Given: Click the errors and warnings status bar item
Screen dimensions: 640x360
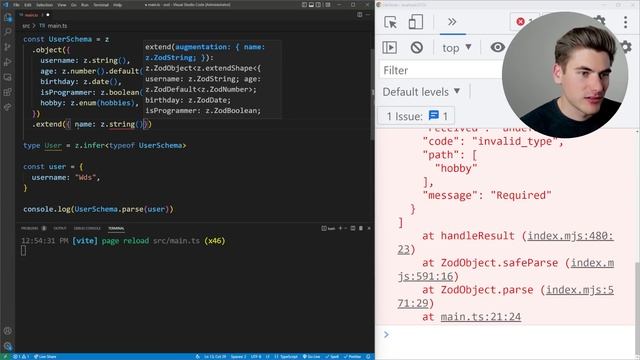Looking at the screenshot, I should [x=20, y=356].
